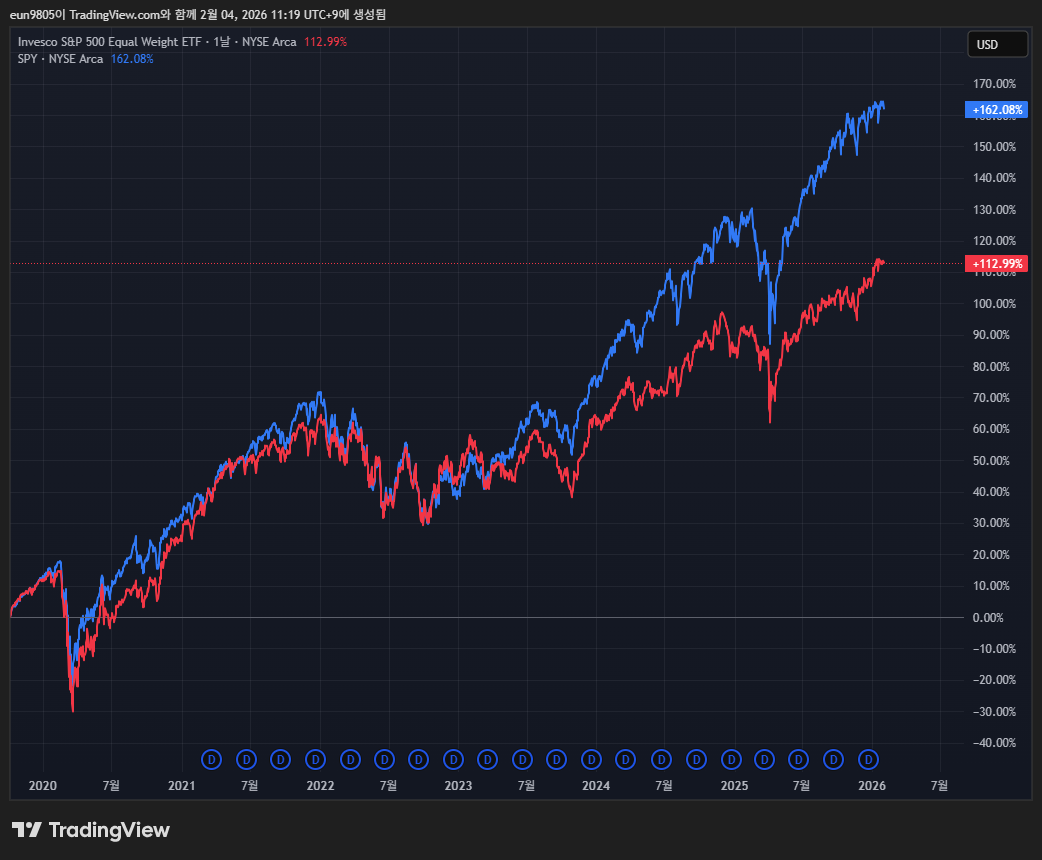
Task: Open the dividend marker above the 2022 label
Action: 315,759
